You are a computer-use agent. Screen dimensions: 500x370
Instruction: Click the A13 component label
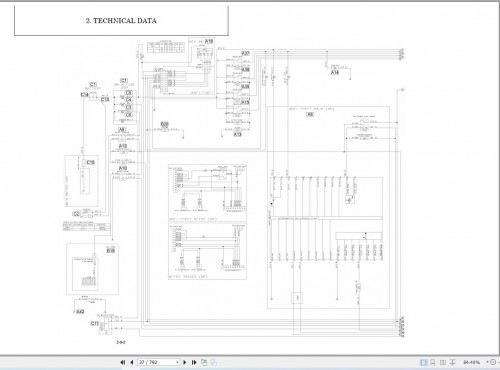pyautogui.click(x=237, y=134)
